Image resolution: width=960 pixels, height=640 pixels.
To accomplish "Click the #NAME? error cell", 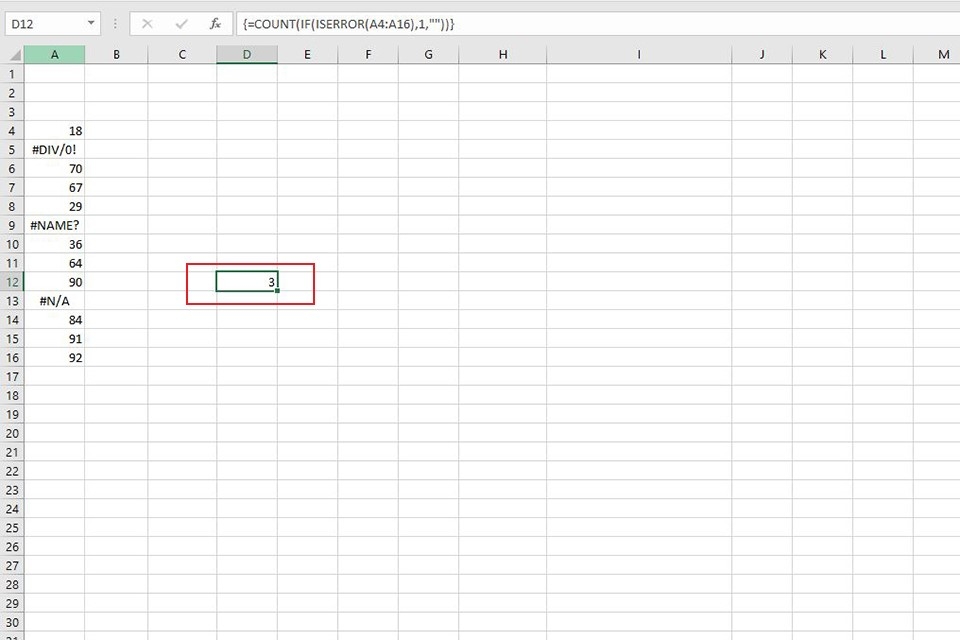I will click(x=54, y=225).
